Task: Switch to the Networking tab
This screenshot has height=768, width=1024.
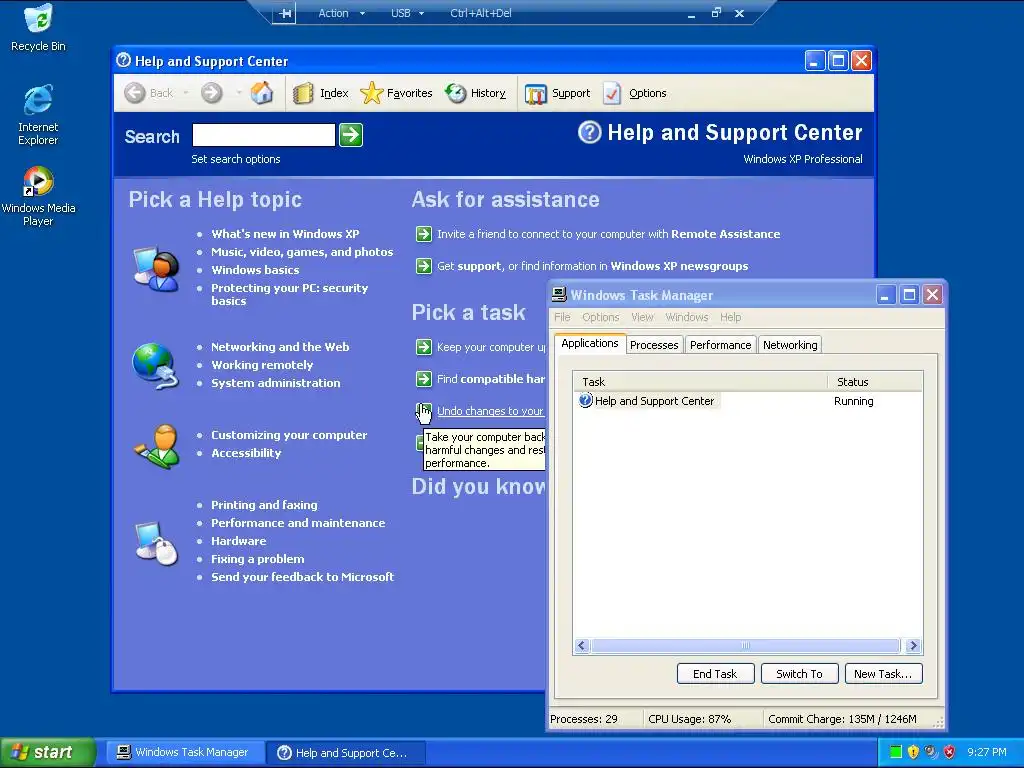Action: point(790,345)
